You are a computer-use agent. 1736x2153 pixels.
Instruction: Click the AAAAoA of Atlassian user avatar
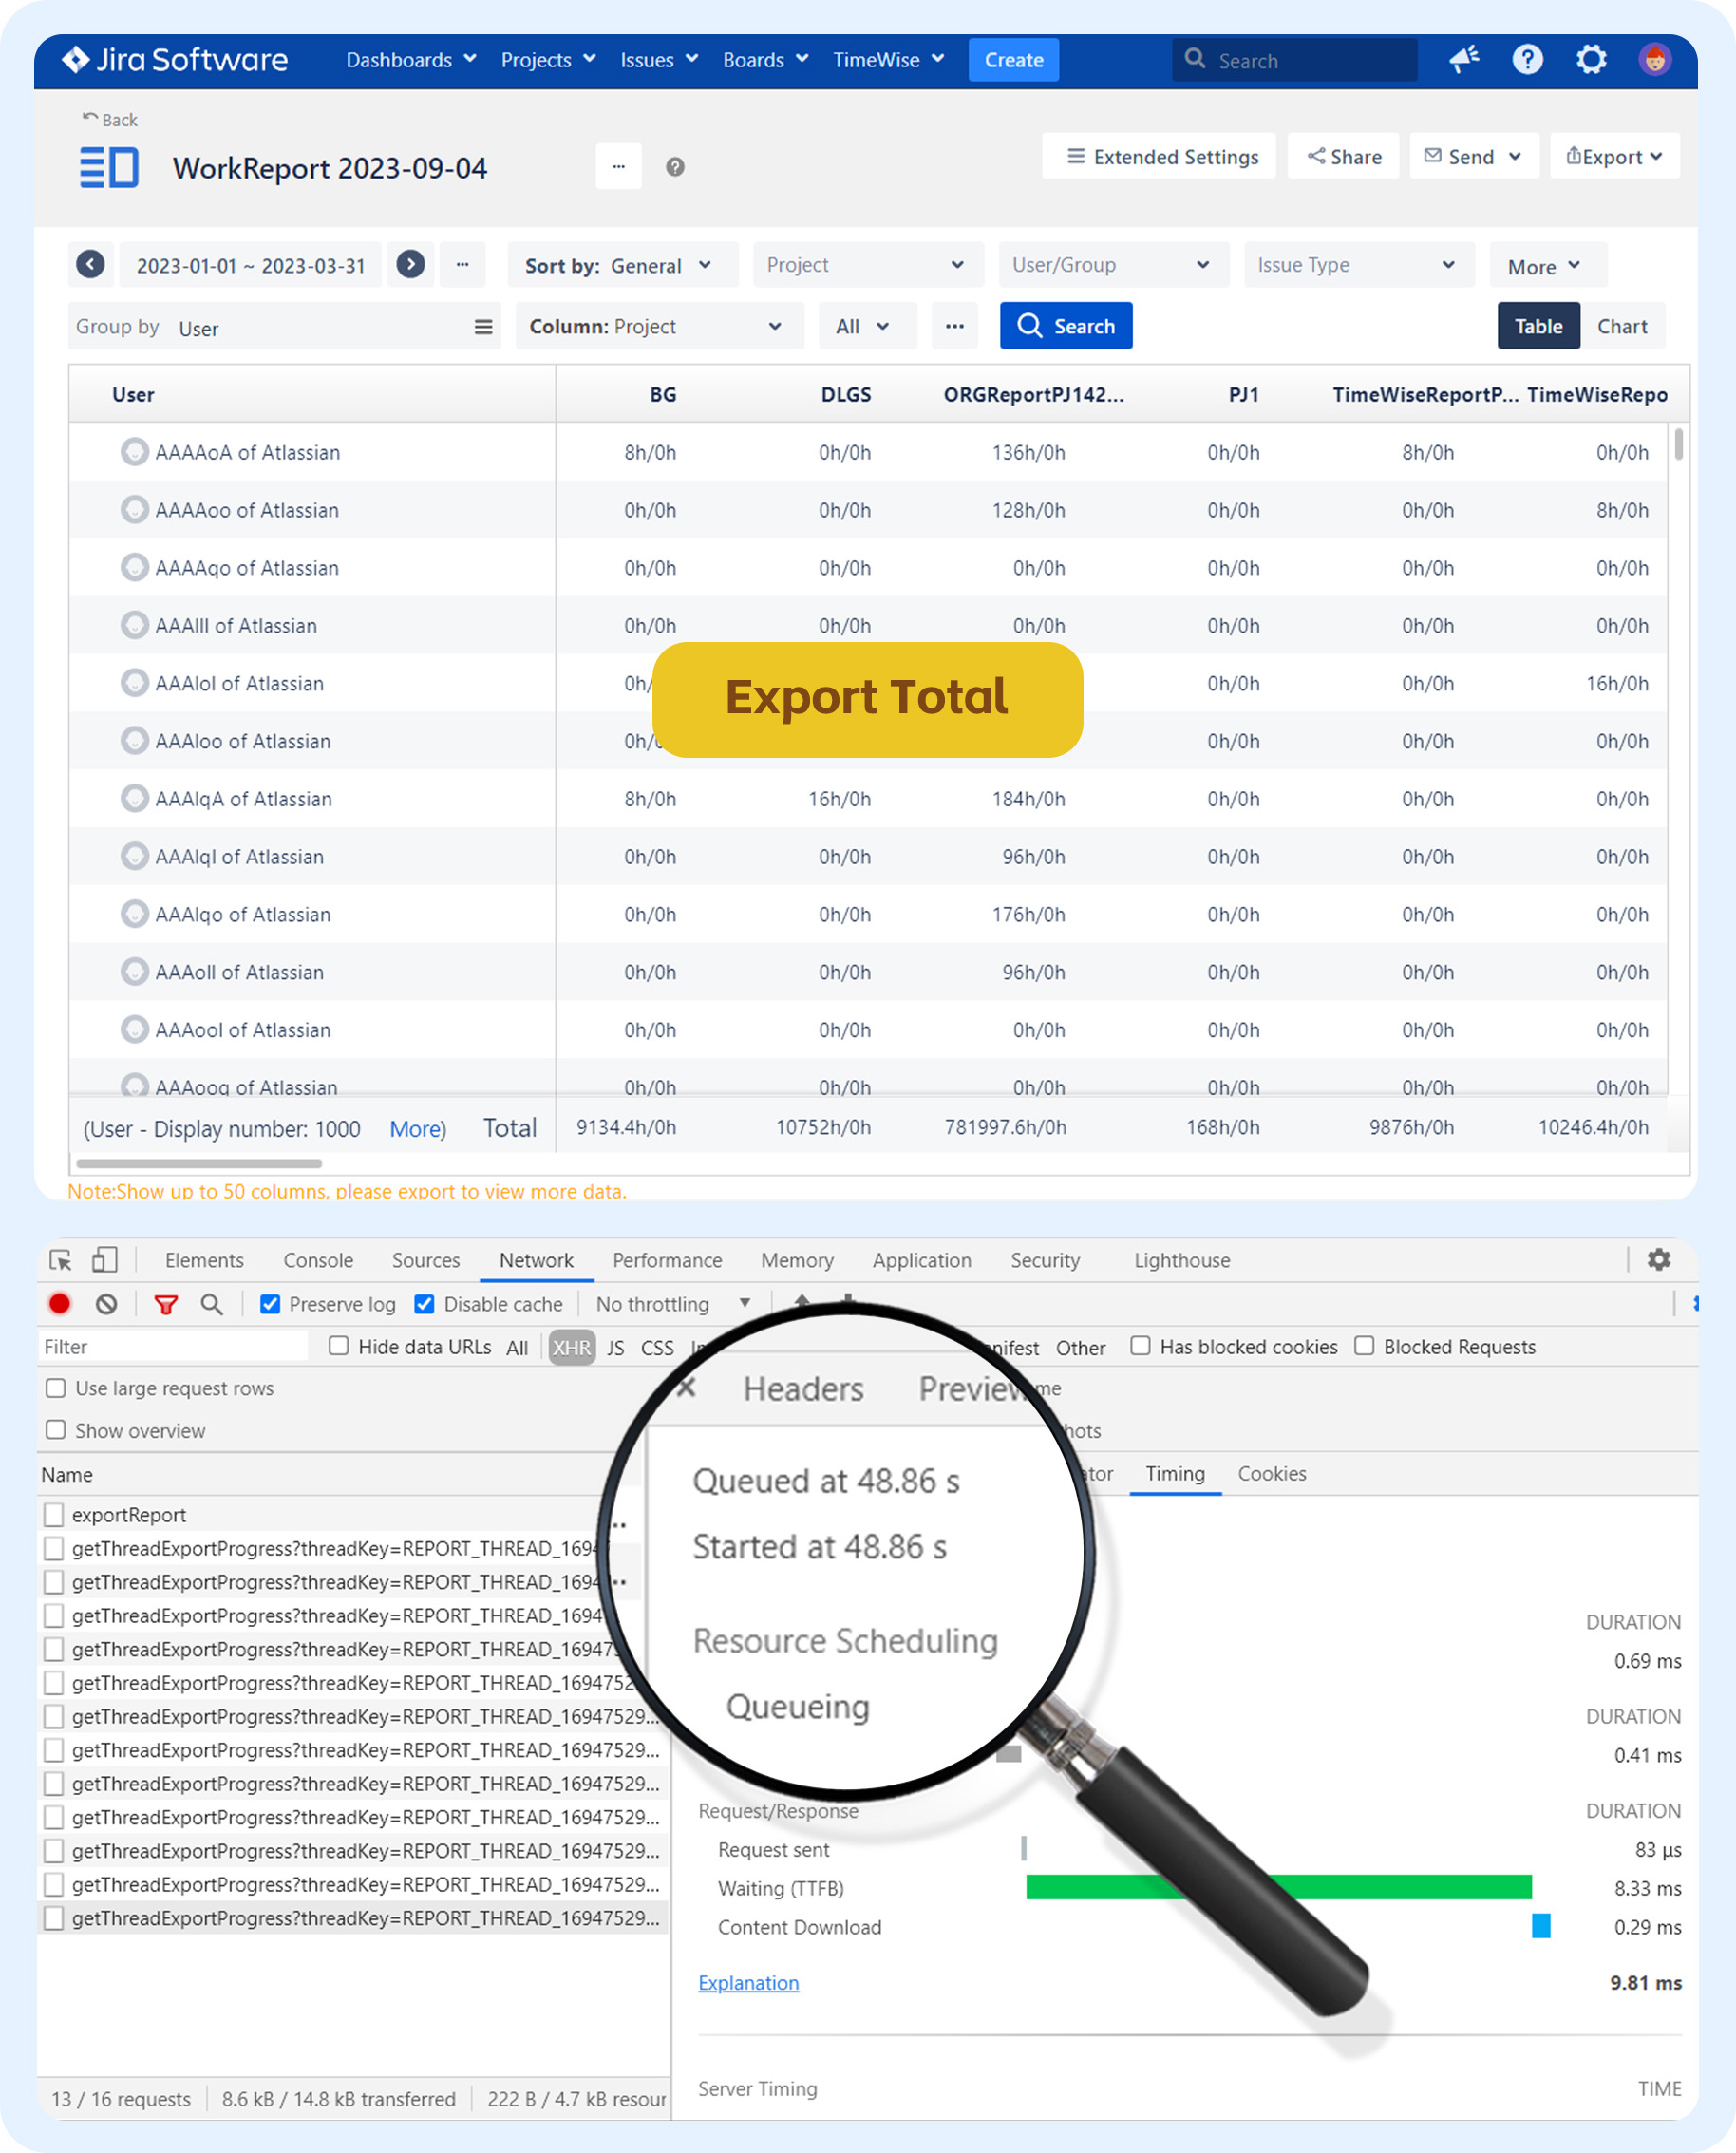tap(135, 452)
